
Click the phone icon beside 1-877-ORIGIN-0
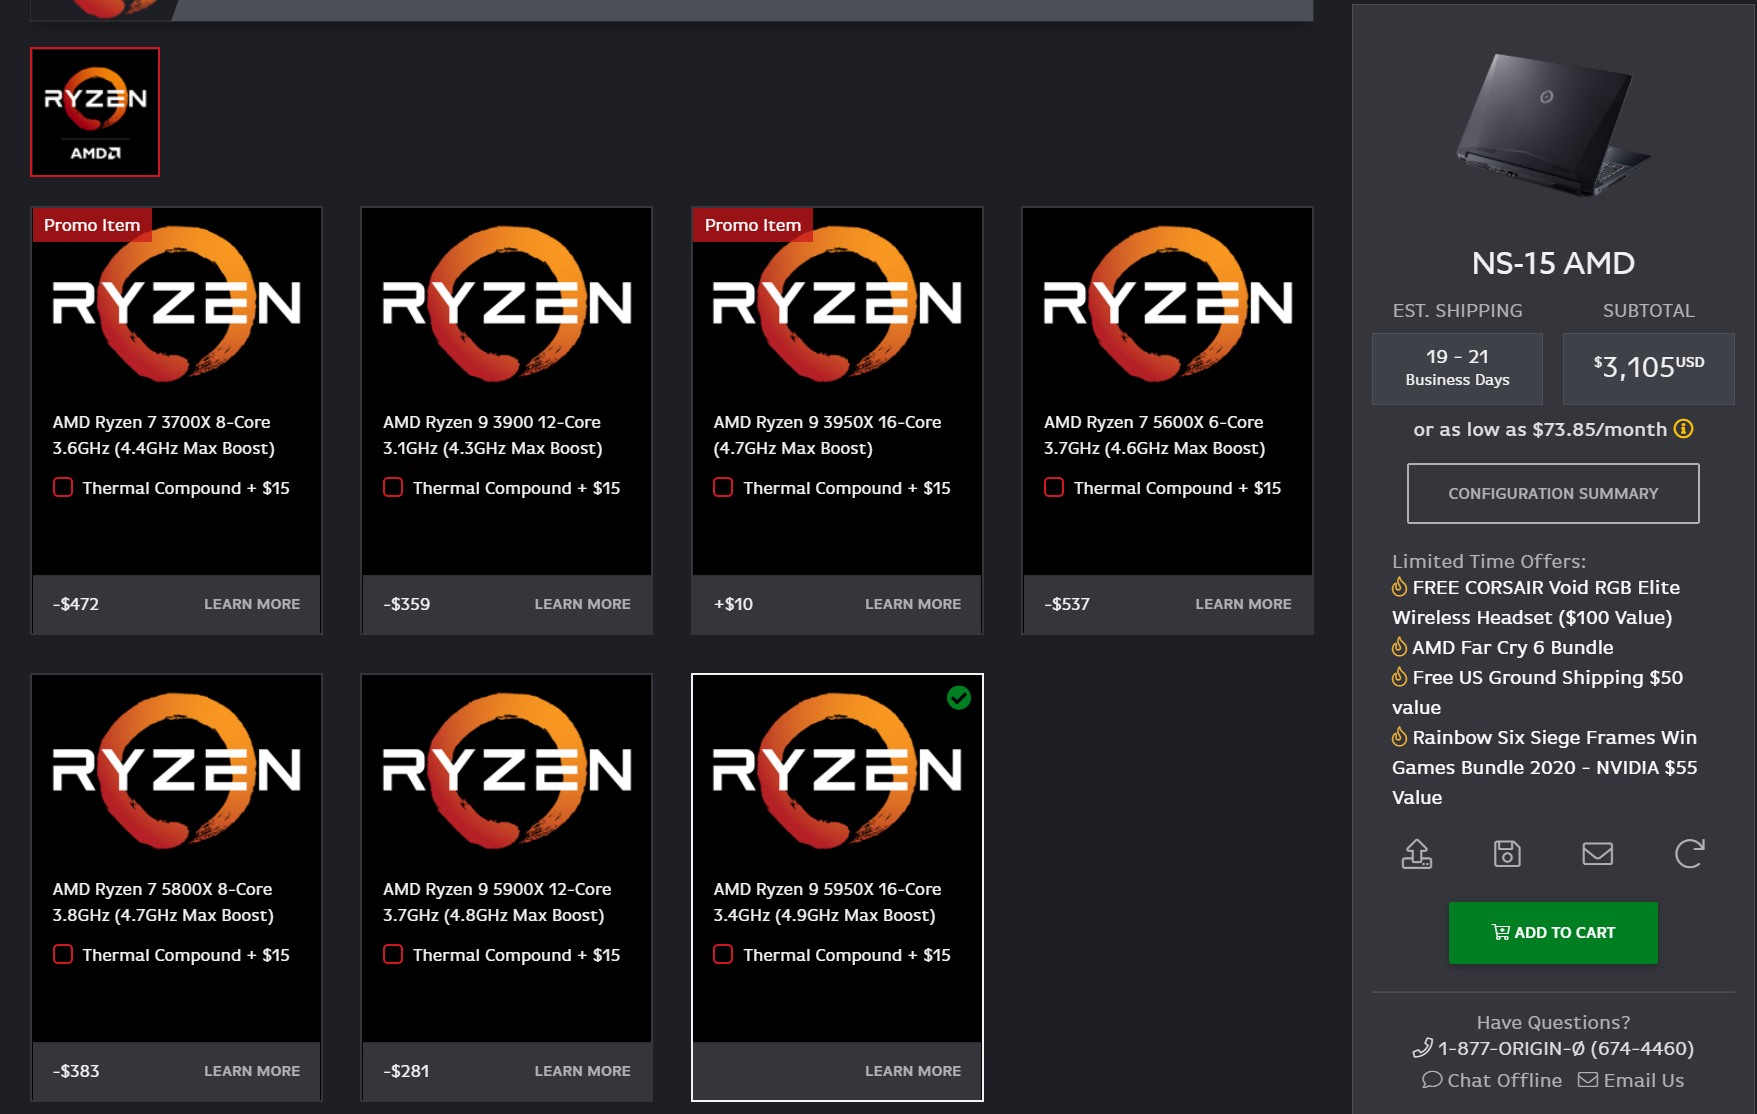(x=1422, y=1049)
